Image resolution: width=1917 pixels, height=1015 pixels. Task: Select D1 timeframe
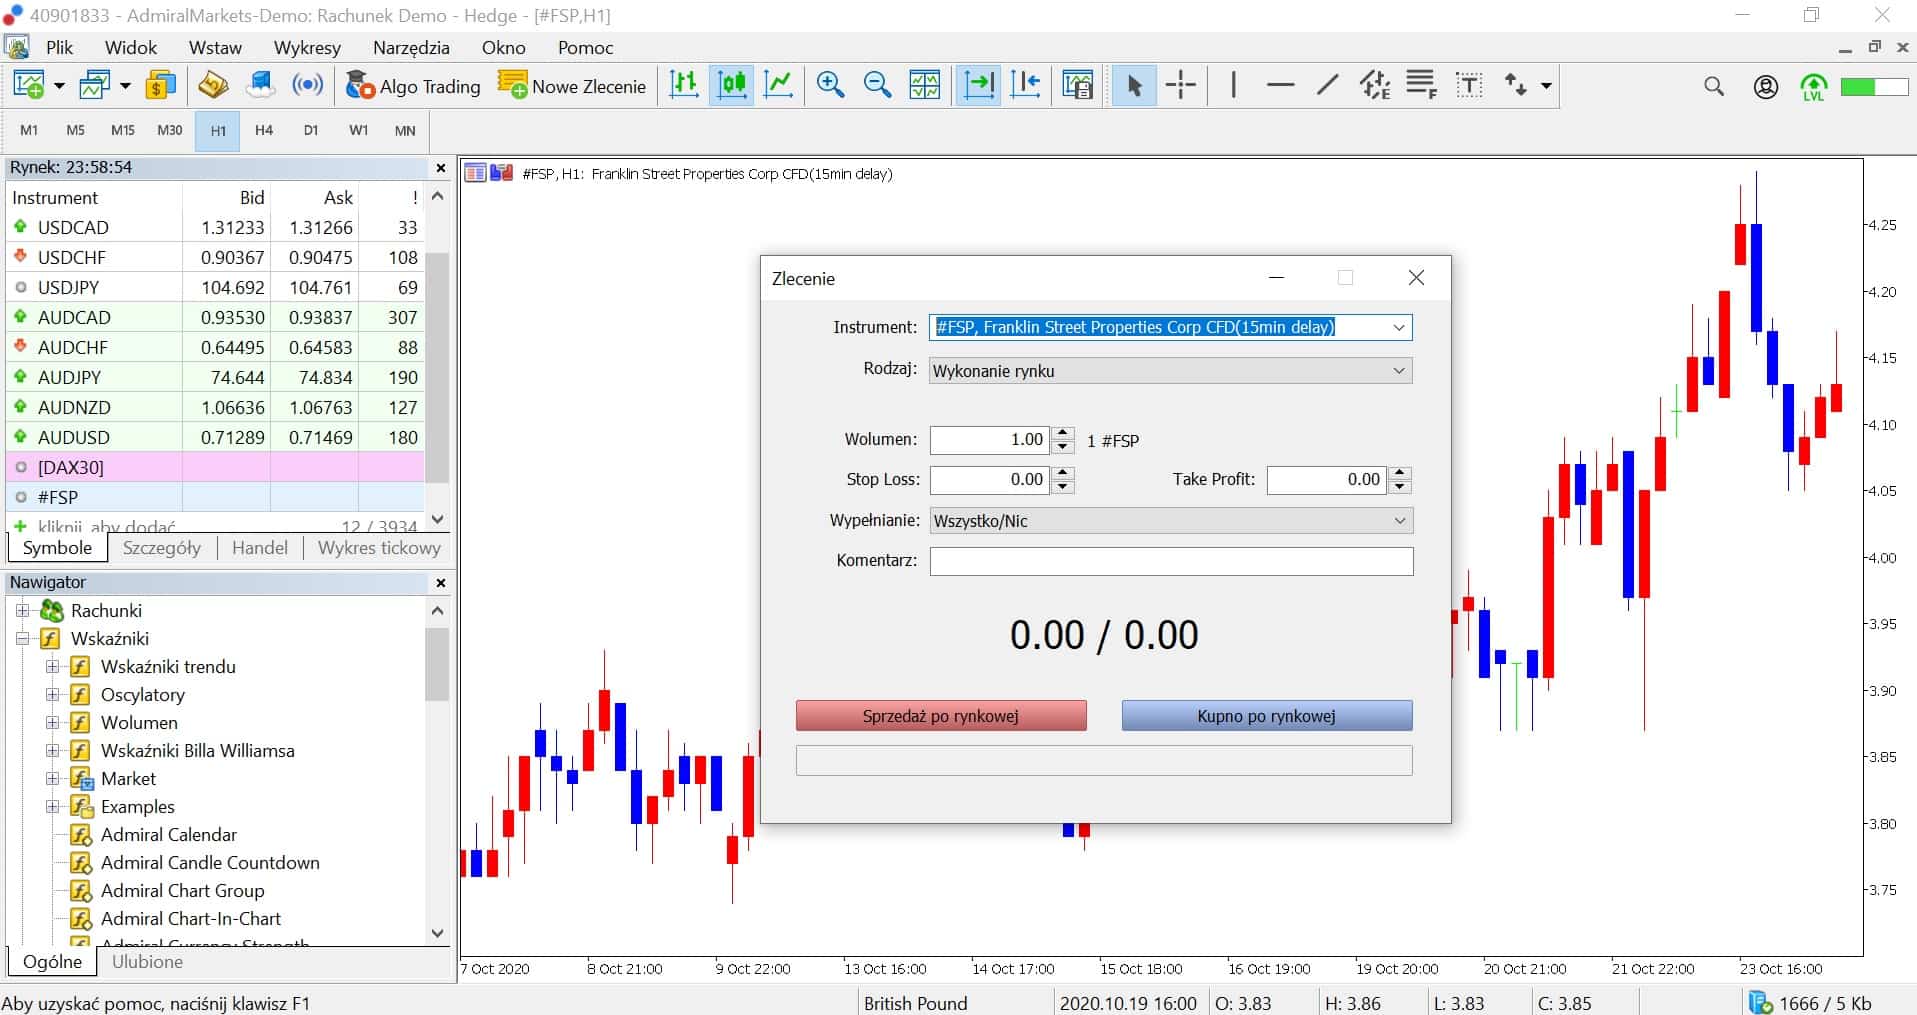pos(311,130)
